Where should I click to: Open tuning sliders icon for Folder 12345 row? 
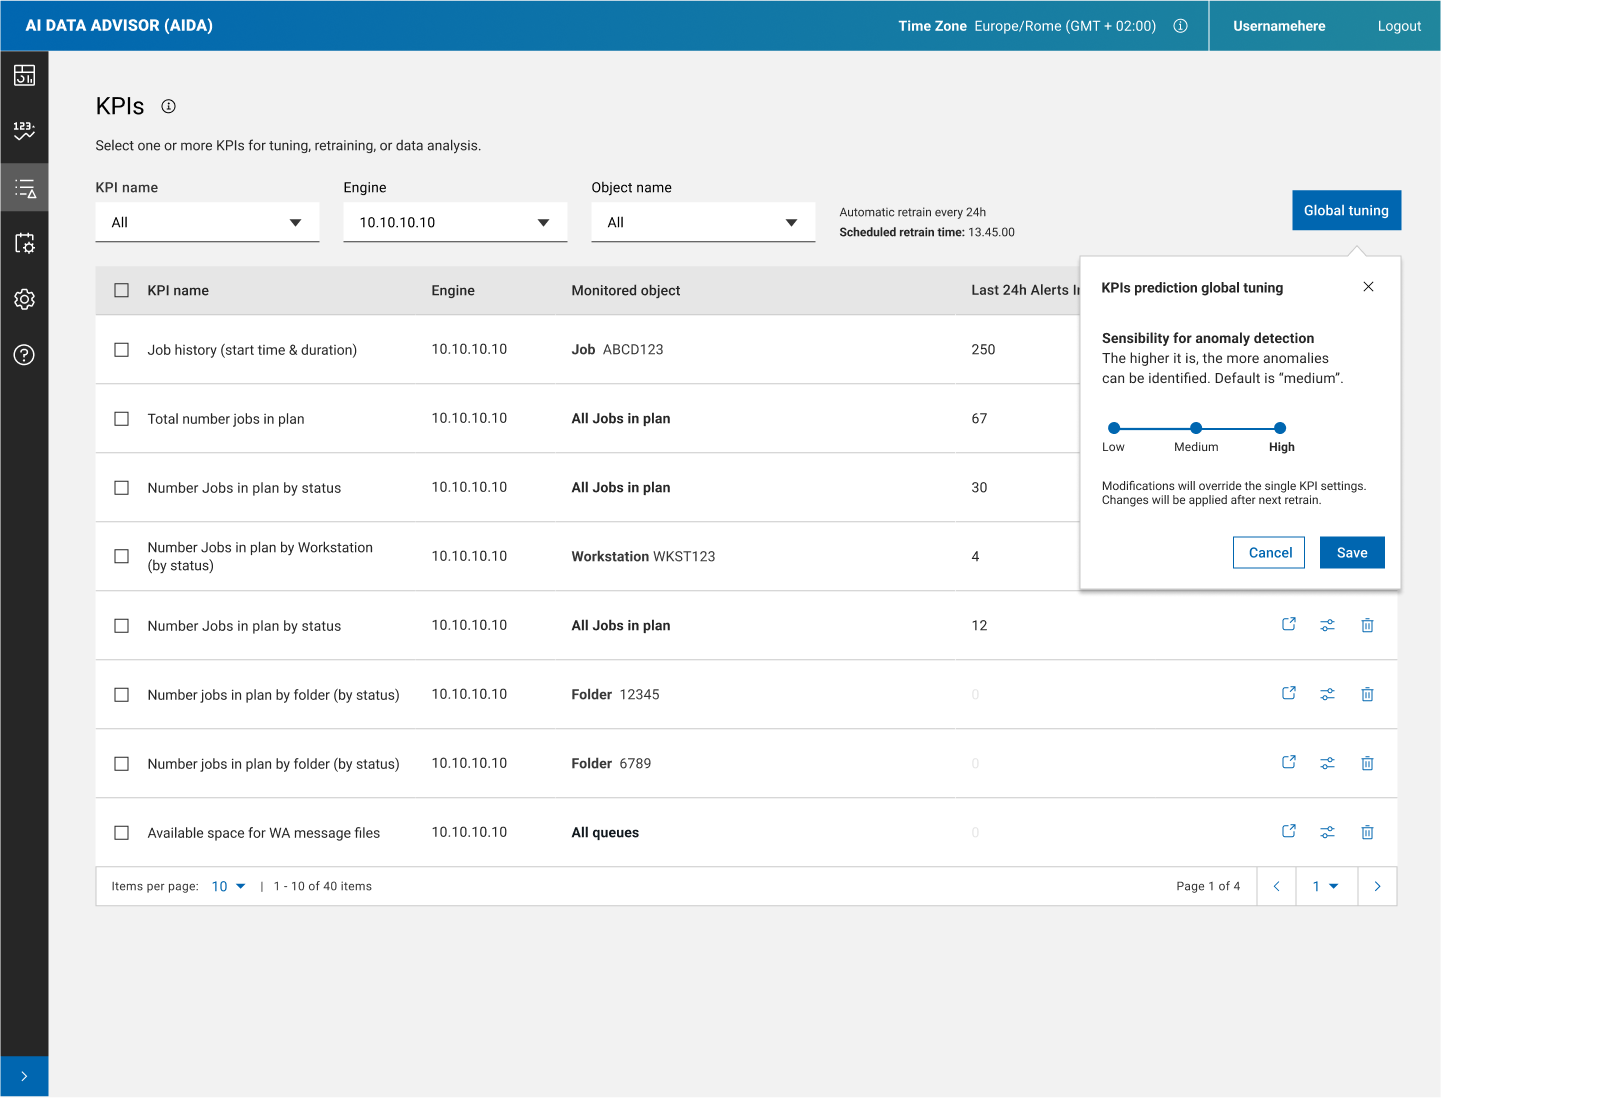point(1327,694)
